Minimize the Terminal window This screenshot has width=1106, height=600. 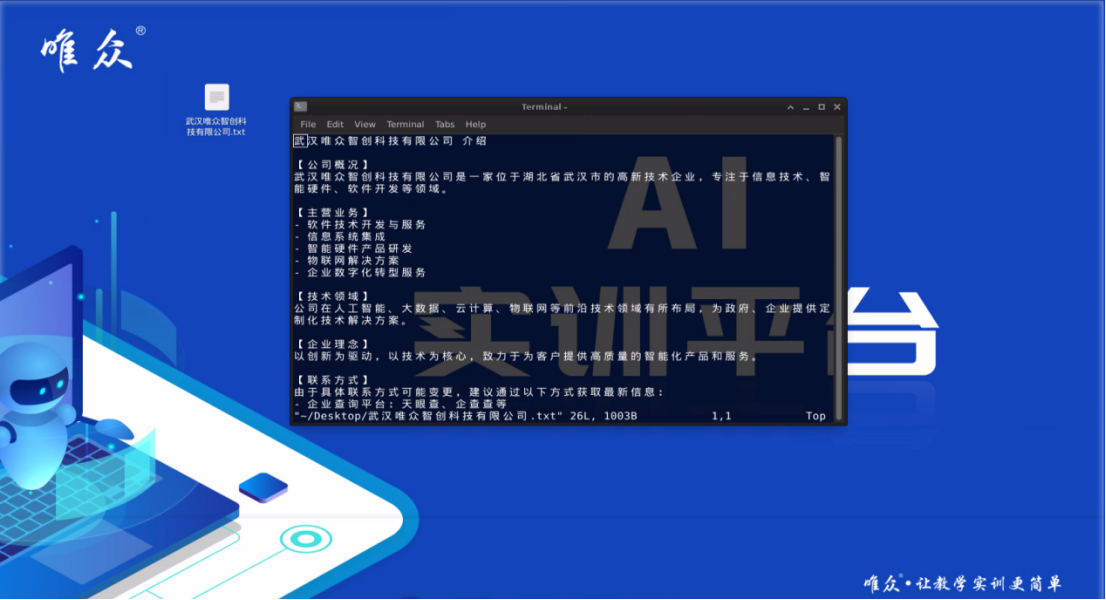pos(806,107)
